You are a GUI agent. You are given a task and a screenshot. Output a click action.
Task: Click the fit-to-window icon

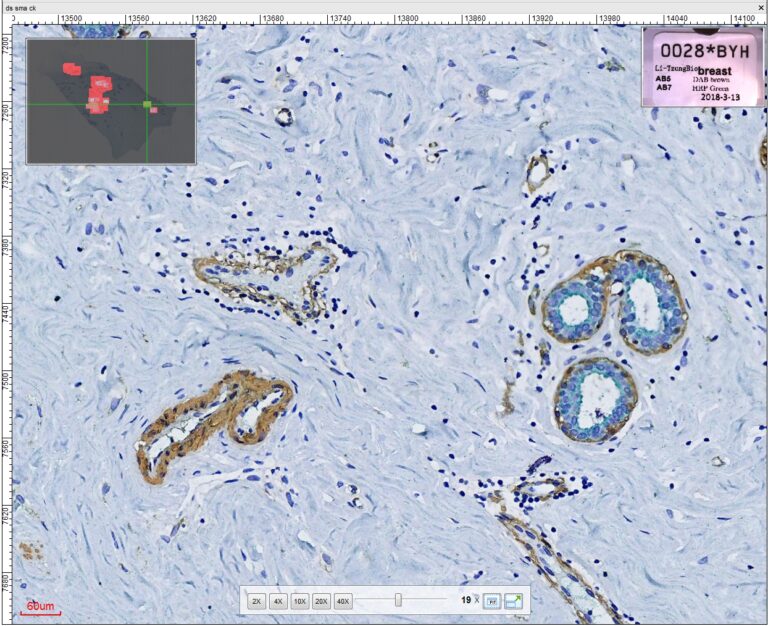click(492, 601)
